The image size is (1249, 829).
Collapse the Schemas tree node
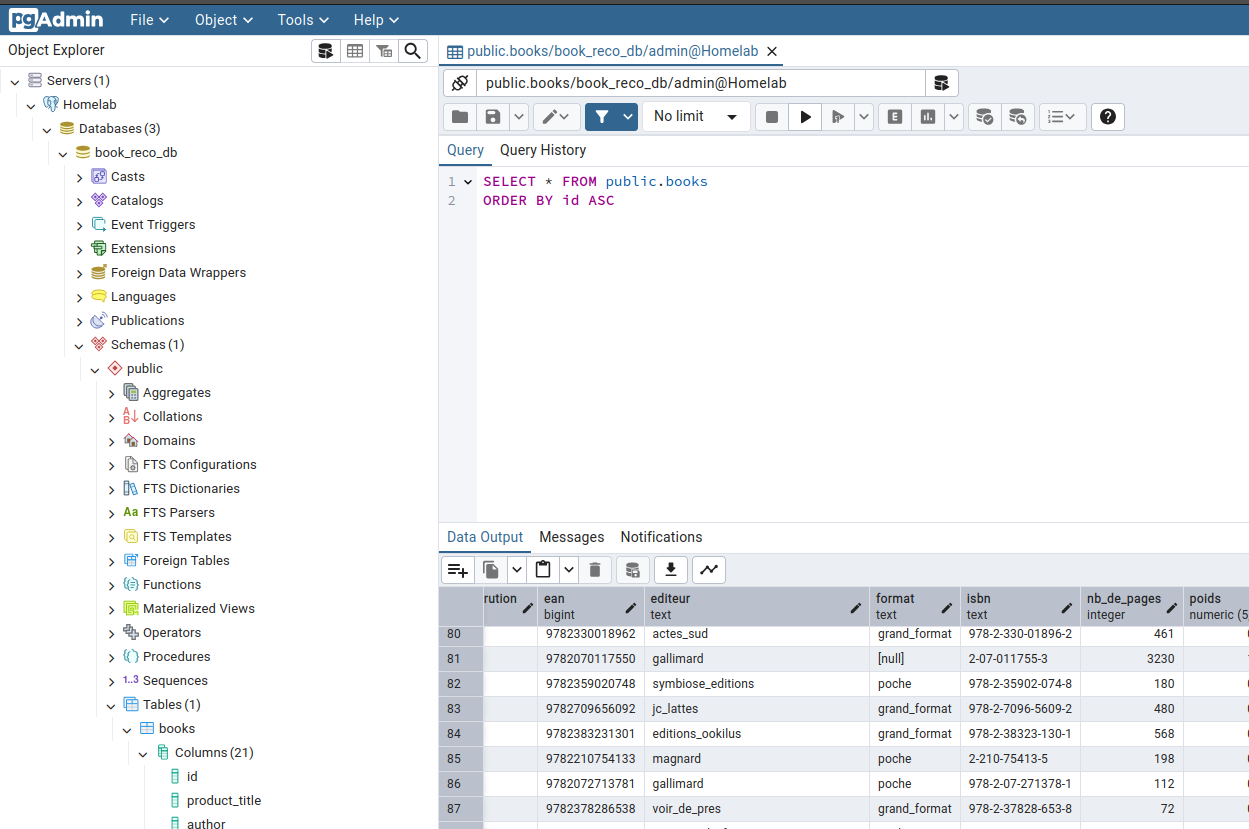coord(80,345)
